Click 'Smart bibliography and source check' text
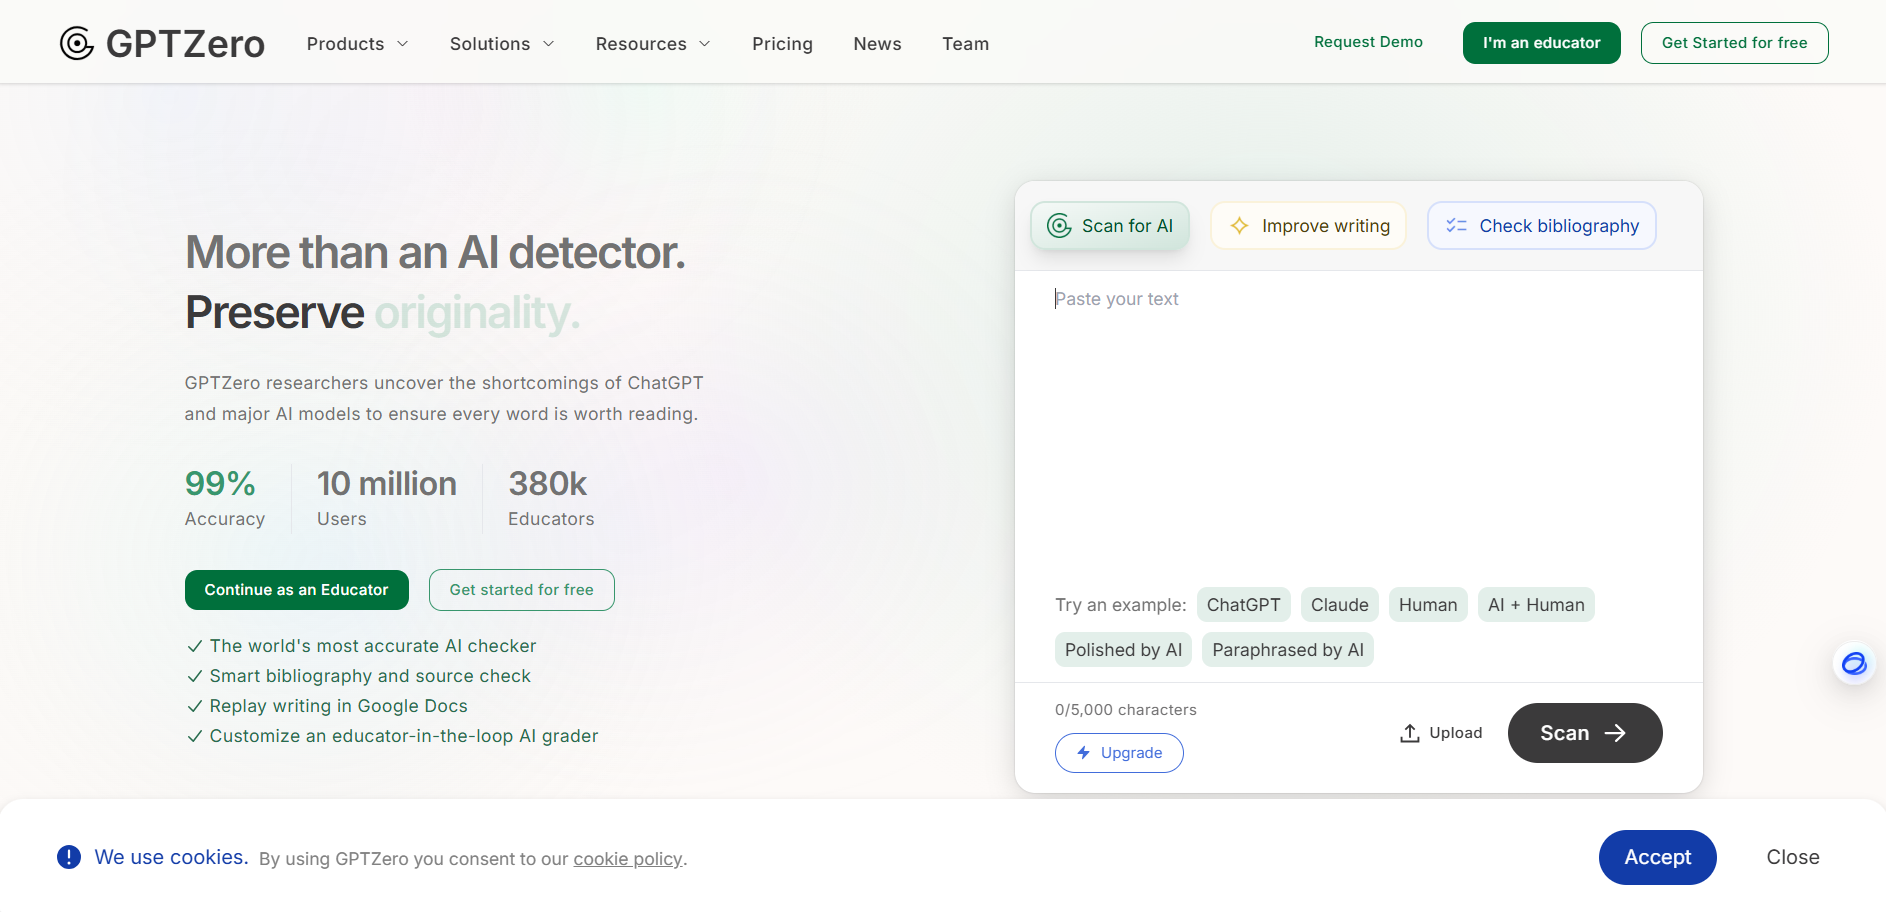Image resolution: width=1886 pixels, height=912 pixels. (x=370, y=676)
